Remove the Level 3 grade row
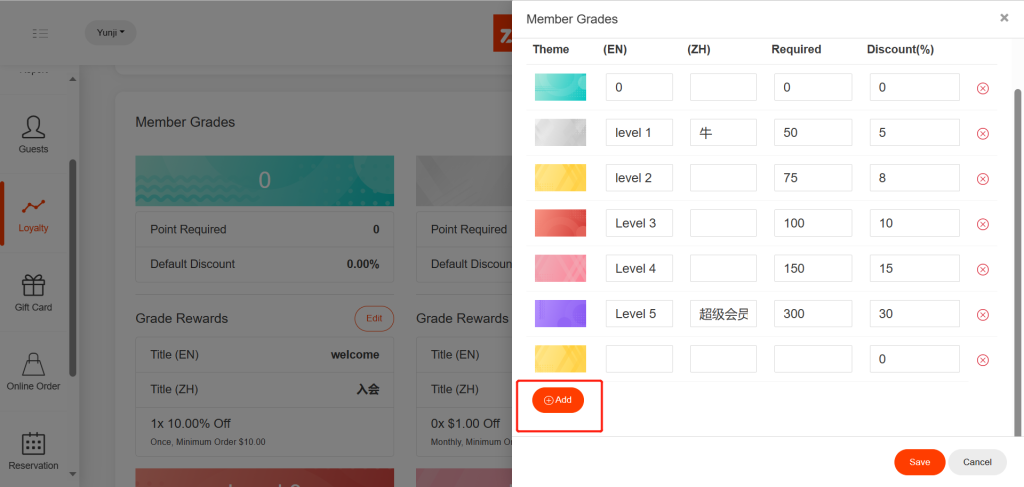Viewport: 1024px width, 487px height. [982, 224]
